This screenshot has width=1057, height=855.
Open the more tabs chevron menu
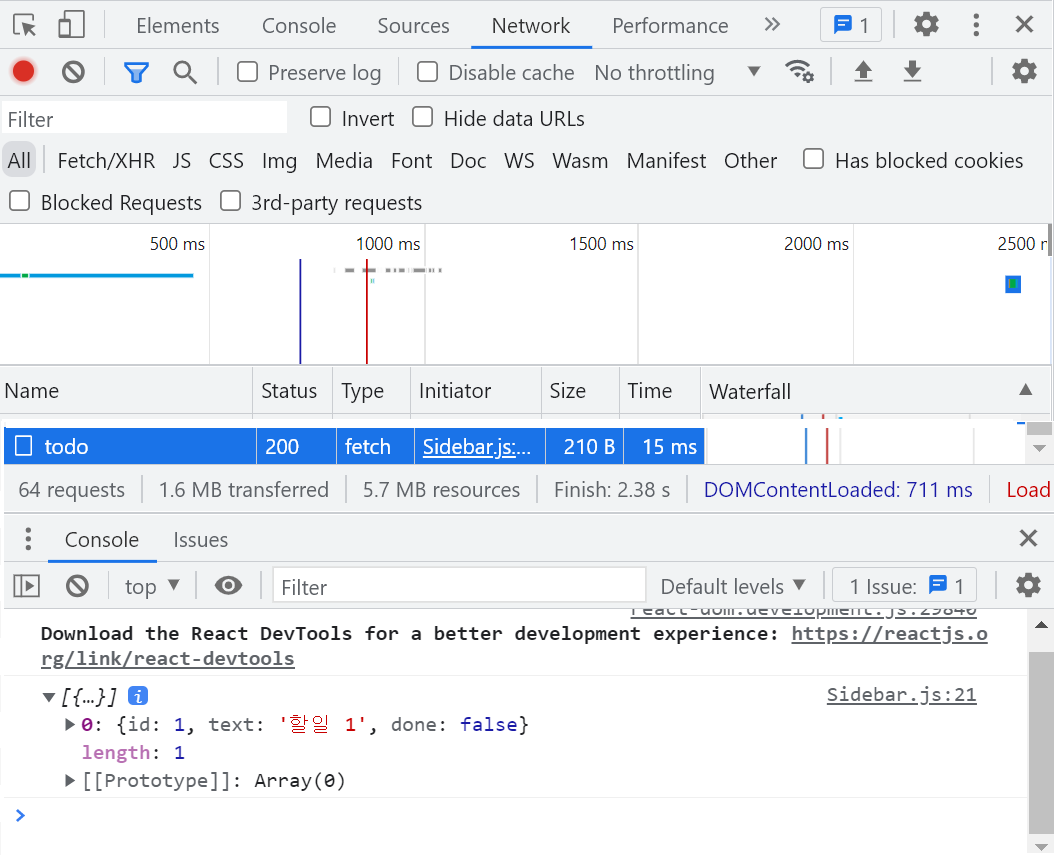point(772,25)
